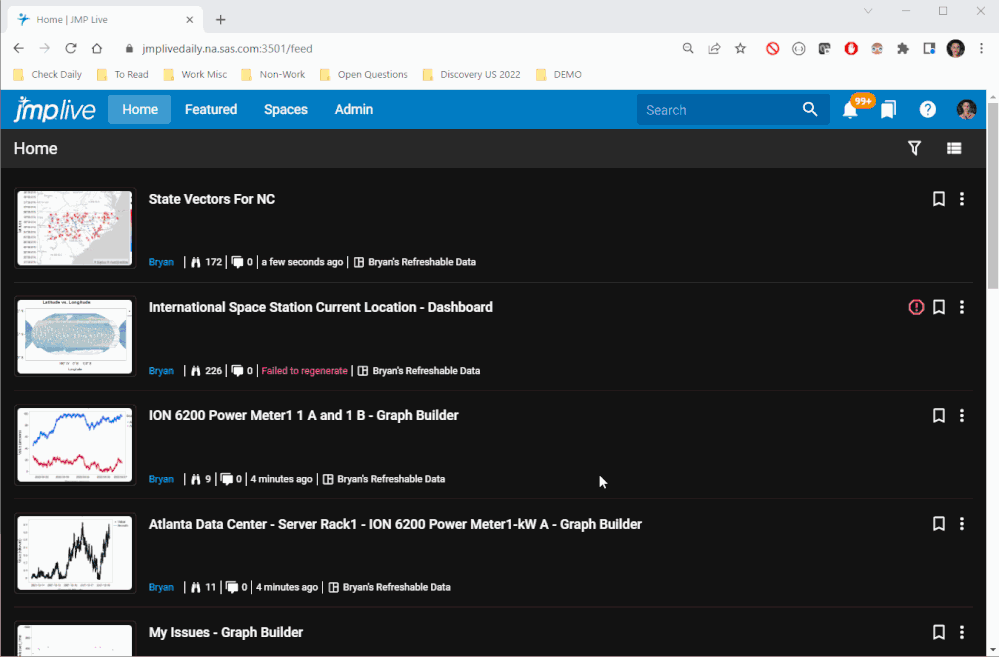Screen dimensions: 999x657
Task: Open bookmarks icon in JMP Live header
Action: click(x=888, y=110)
